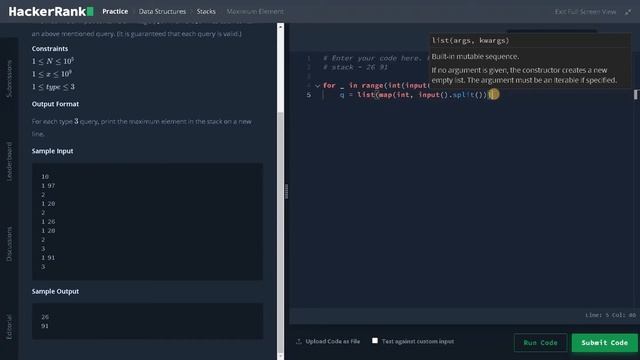Click the Sample Output heading
This screenshot has width=640, height=360.
(x=56, y=291)
